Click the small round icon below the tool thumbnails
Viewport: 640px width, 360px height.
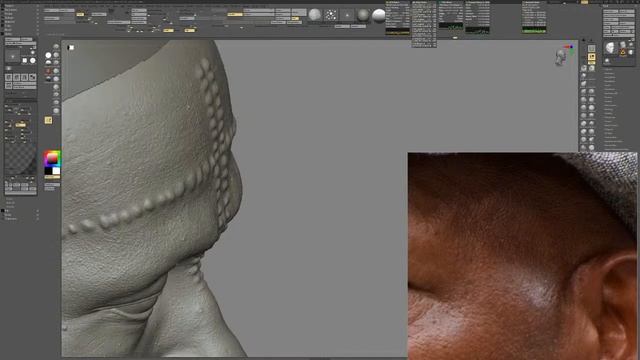(x=607, y=61)
